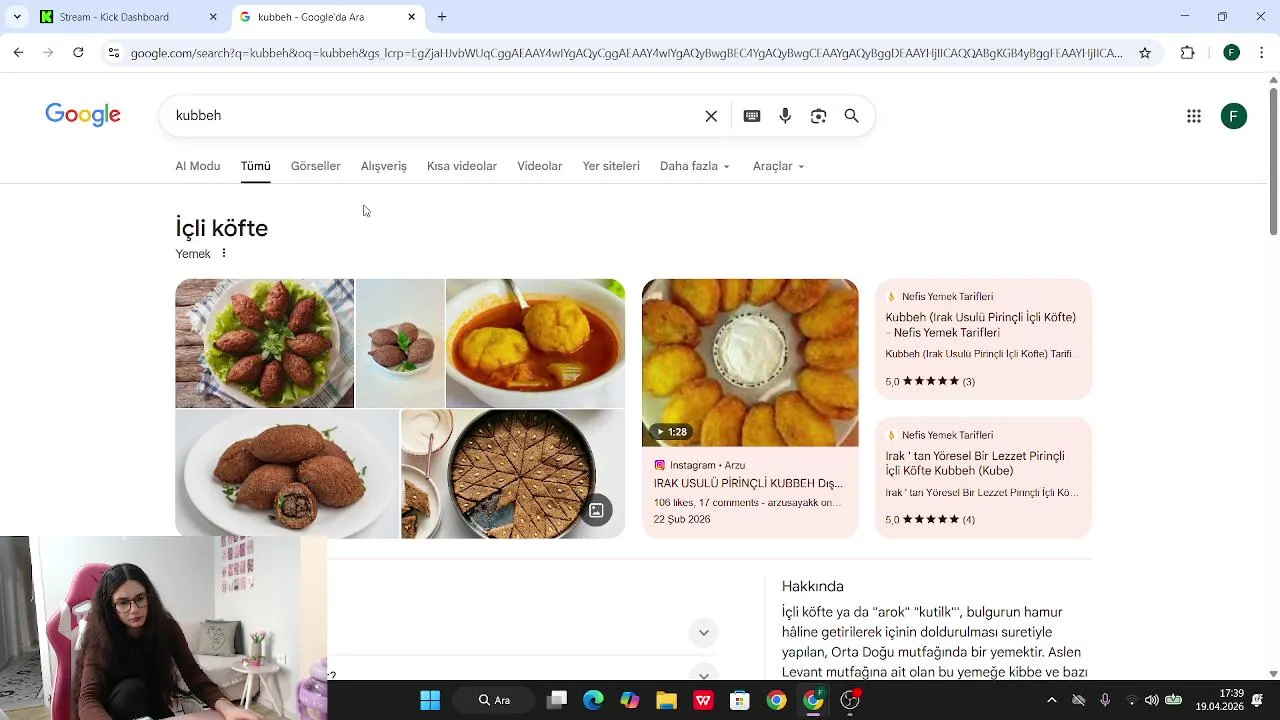This screenshot has height=720, width=1280.
Task: Open the more options dots beside Yemek
Action: [224, 253]
